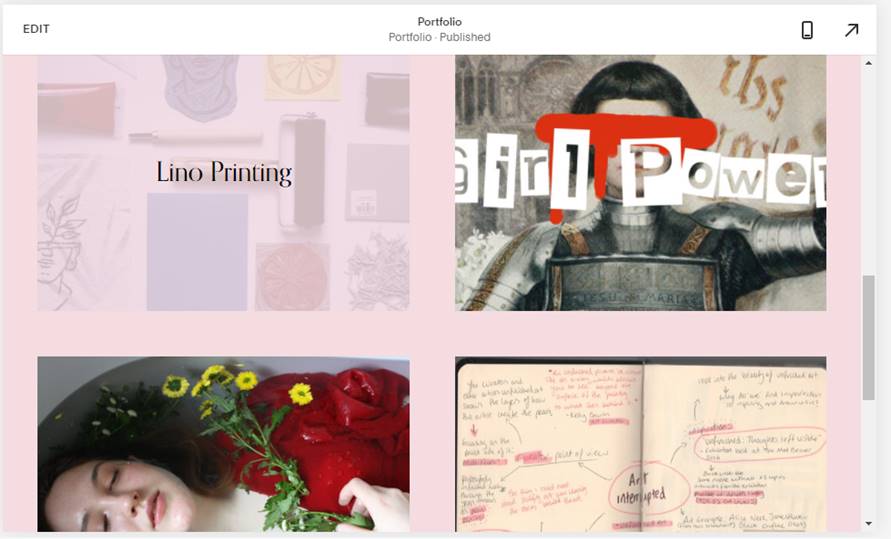The image size is (891, 539).
Task: Click the scrollbar down arrow
Action: [x=868, y=524]
